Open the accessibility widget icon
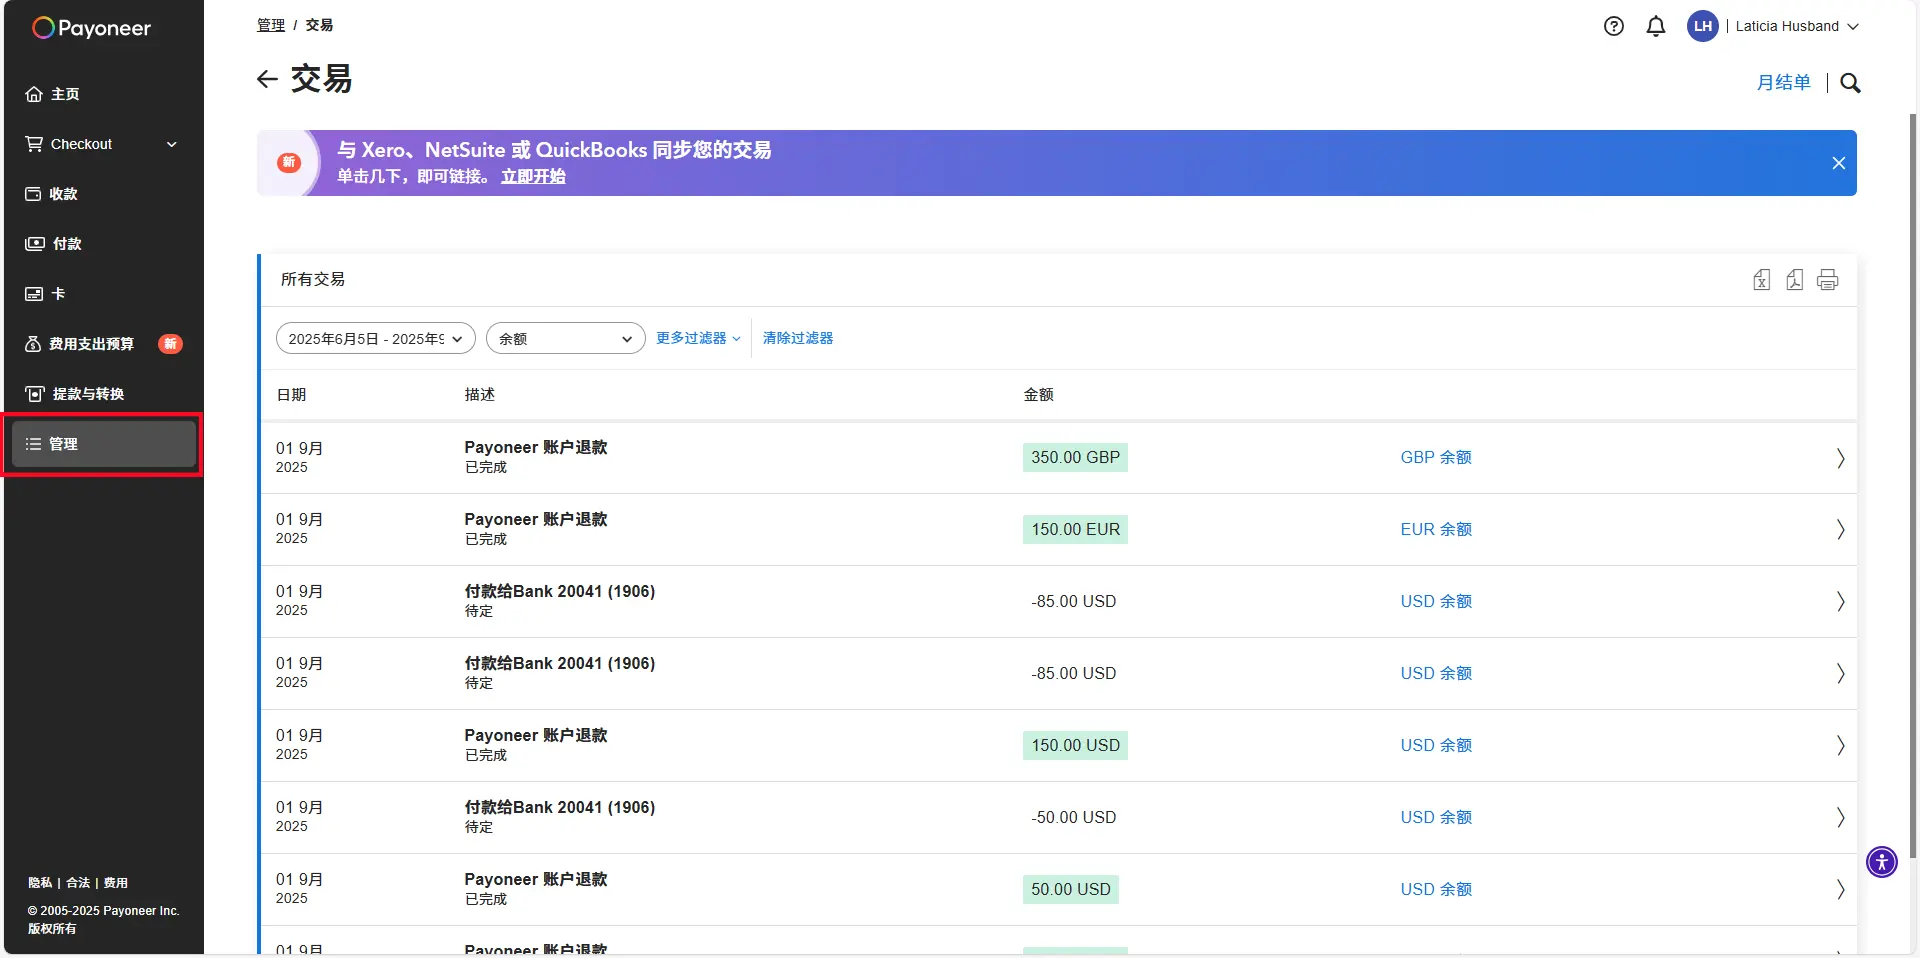Screen dimensions: 1920x958 click(1882, 861)
